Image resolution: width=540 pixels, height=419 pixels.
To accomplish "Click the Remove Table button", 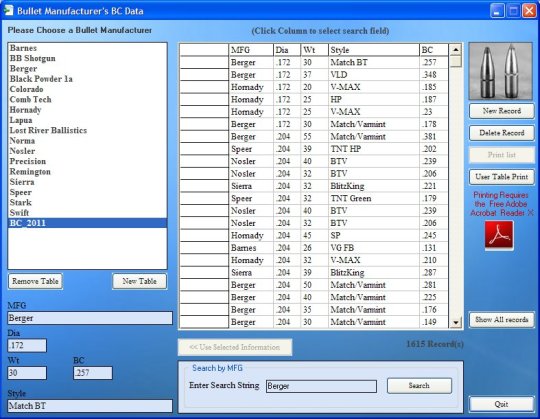I will point(35,281).
